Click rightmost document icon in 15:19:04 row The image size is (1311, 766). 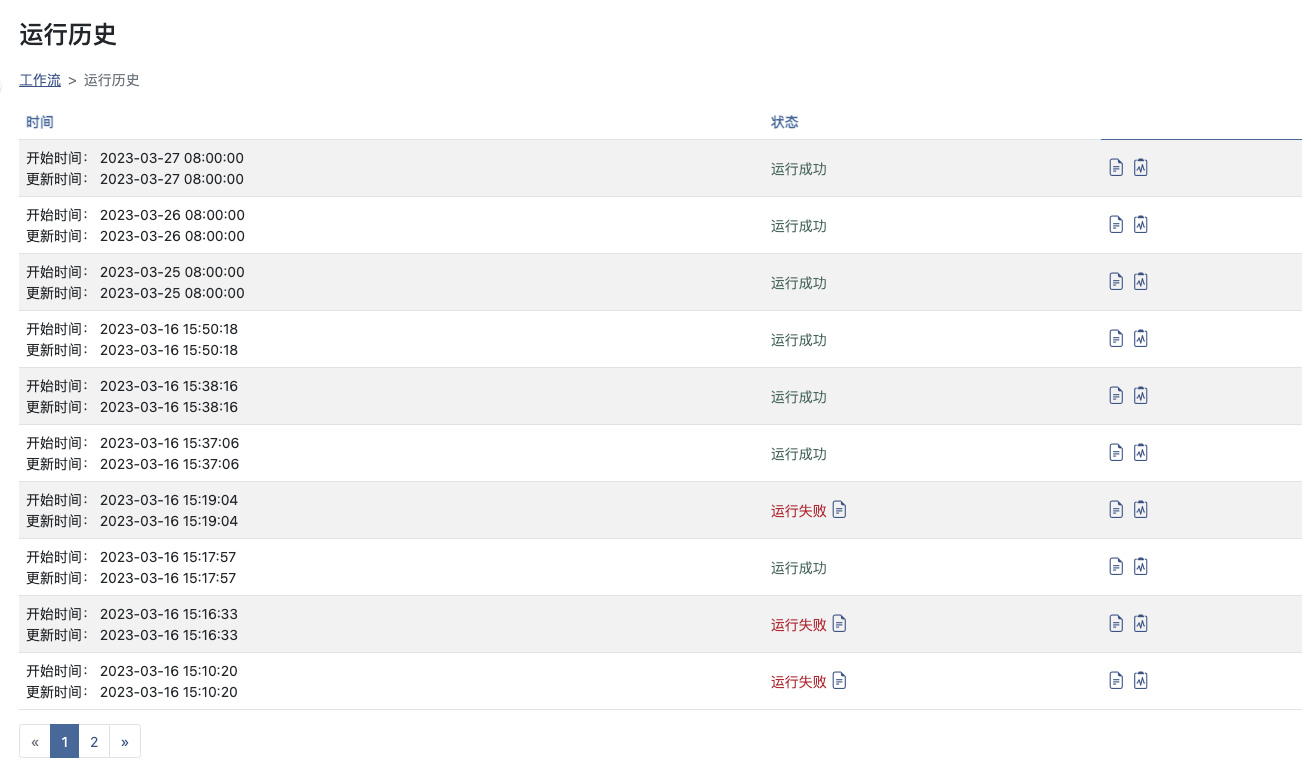pyautogui.click(x=1116, y=509)
